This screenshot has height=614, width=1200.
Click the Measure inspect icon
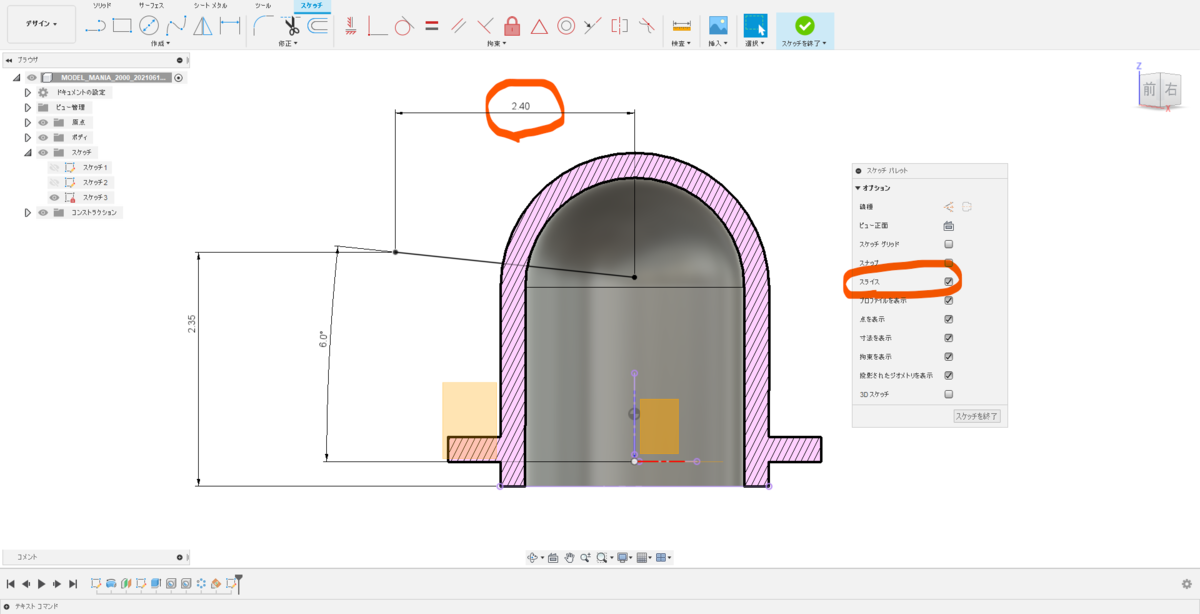click(x=682, y=26)
